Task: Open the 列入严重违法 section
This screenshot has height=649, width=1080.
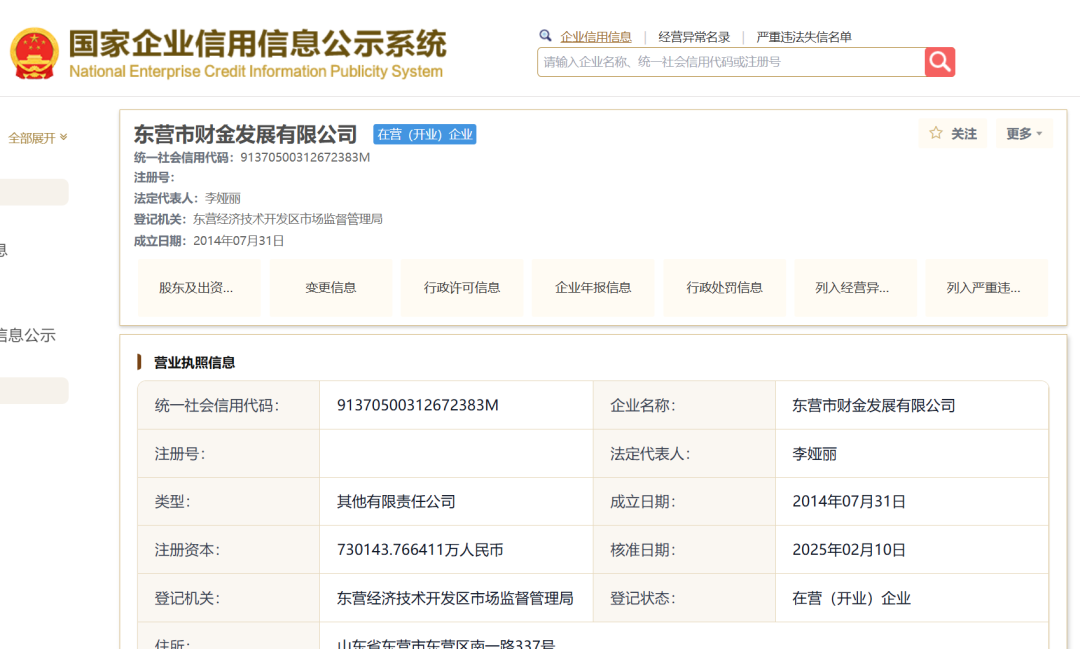Action: (x=984, y=288)
